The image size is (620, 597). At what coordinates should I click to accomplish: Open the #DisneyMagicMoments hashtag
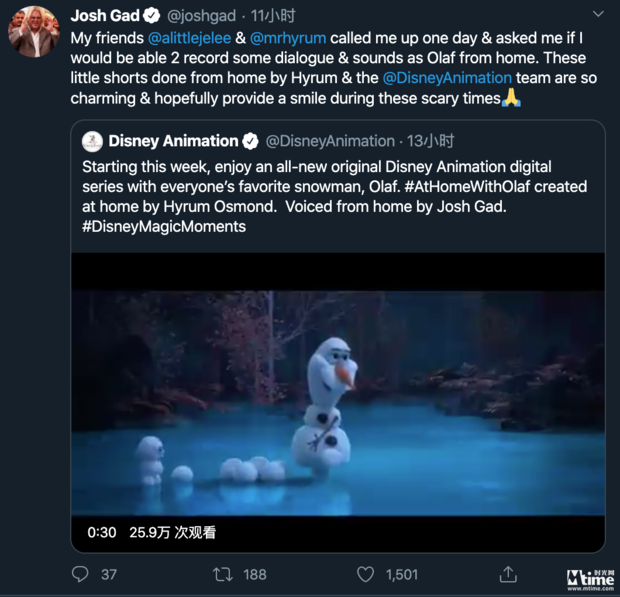(164, 226)
